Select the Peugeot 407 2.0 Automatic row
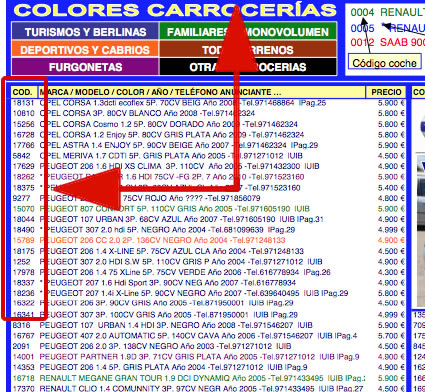The height and width of the screenshot is (392, 425). (208, 336)
